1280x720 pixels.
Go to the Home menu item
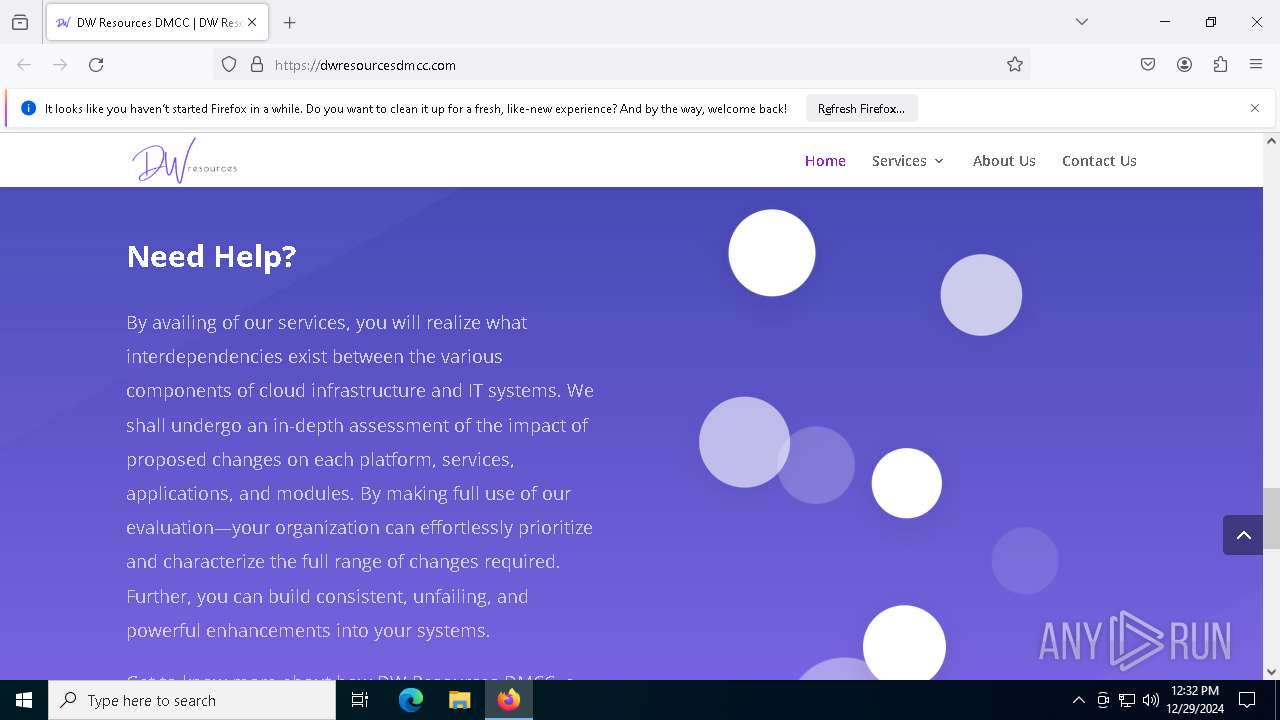[825, 160]
